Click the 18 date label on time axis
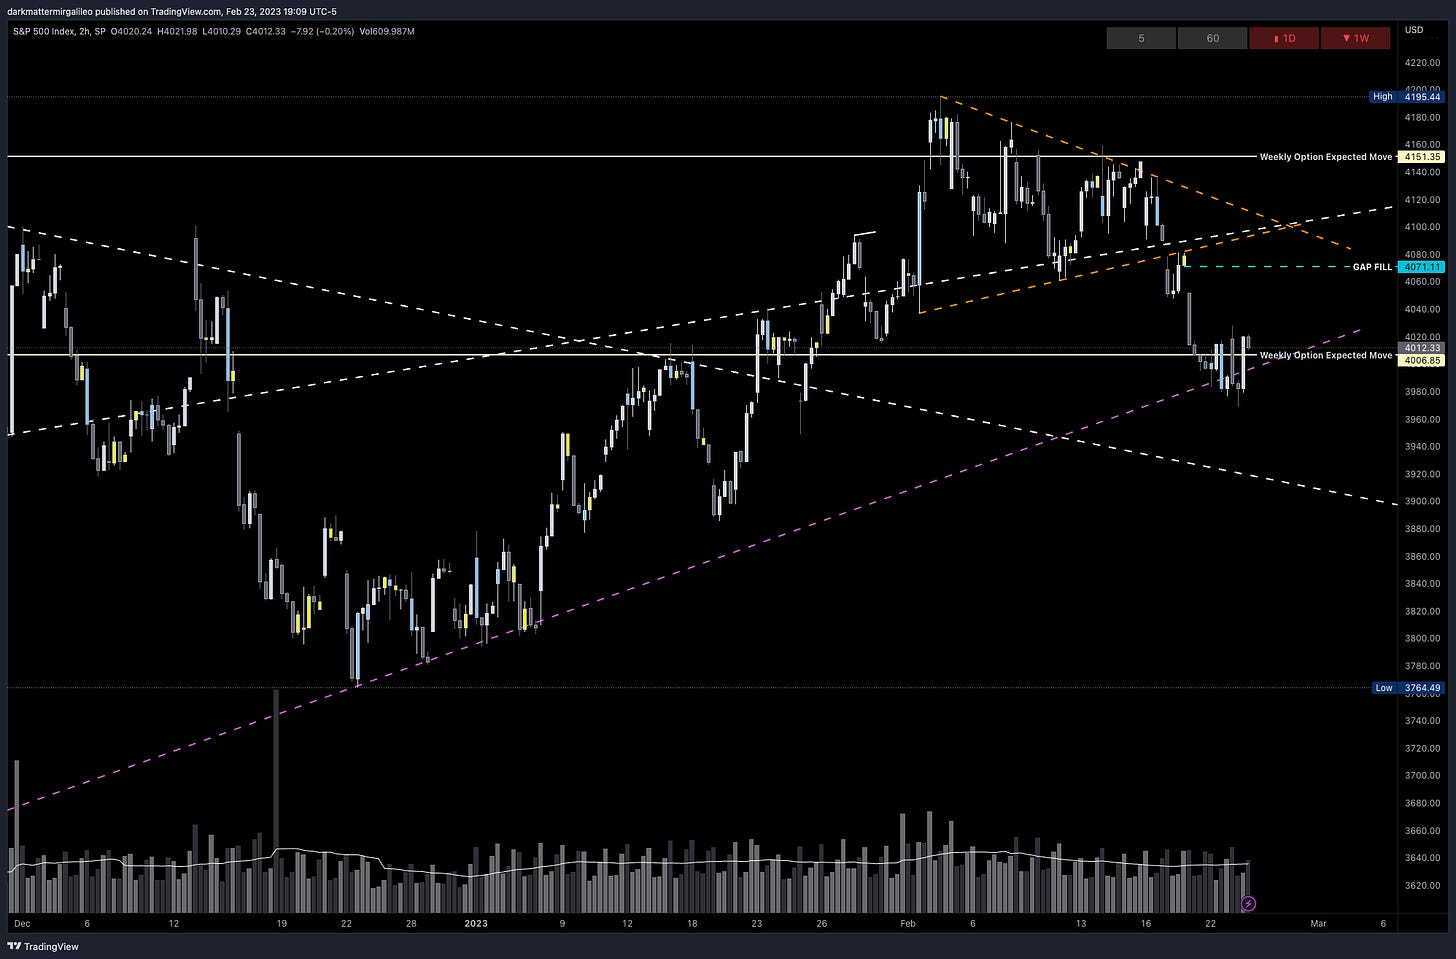 pyautogui.click(x=692, y=923)
